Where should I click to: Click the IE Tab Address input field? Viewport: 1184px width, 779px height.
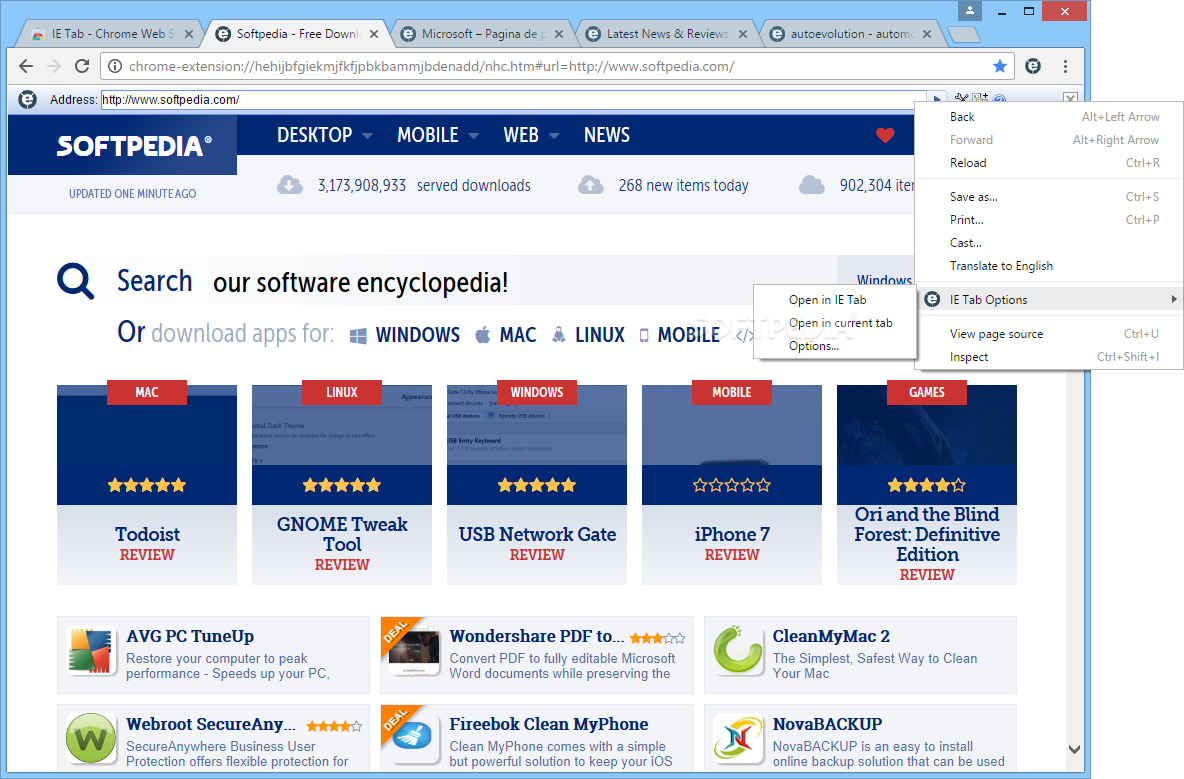coord(513,99)
